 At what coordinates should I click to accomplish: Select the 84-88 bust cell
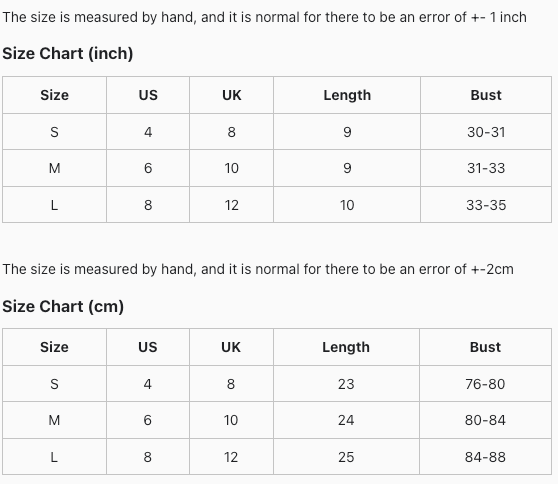click(x=485, y=457)
